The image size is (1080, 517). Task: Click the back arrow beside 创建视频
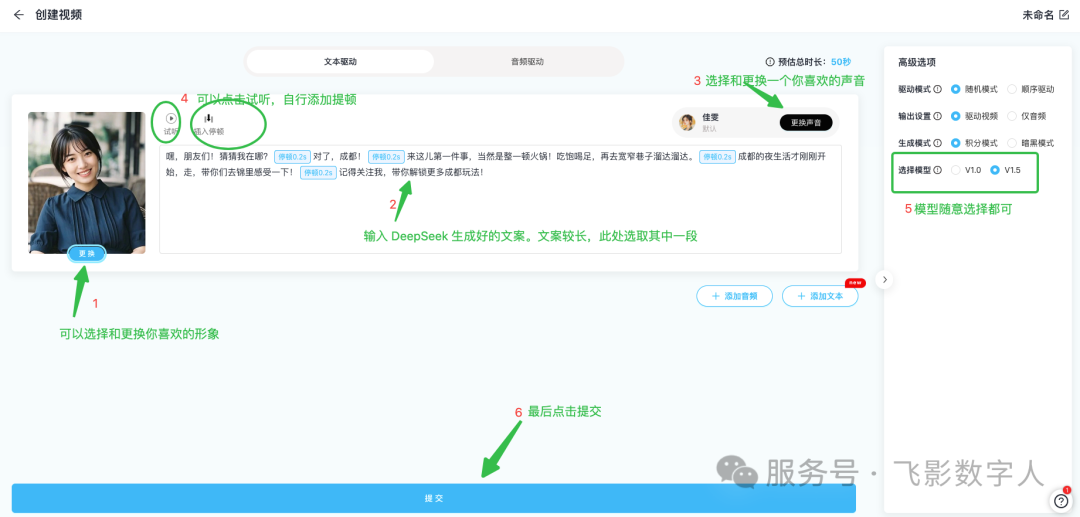coord(18,15)
